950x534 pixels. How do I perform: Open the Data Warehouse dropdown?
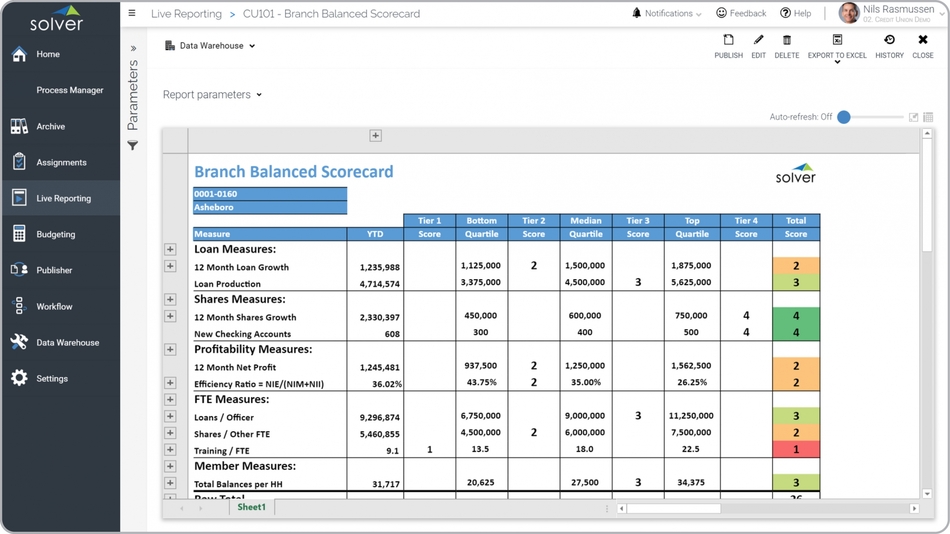(x=211, y=46)
